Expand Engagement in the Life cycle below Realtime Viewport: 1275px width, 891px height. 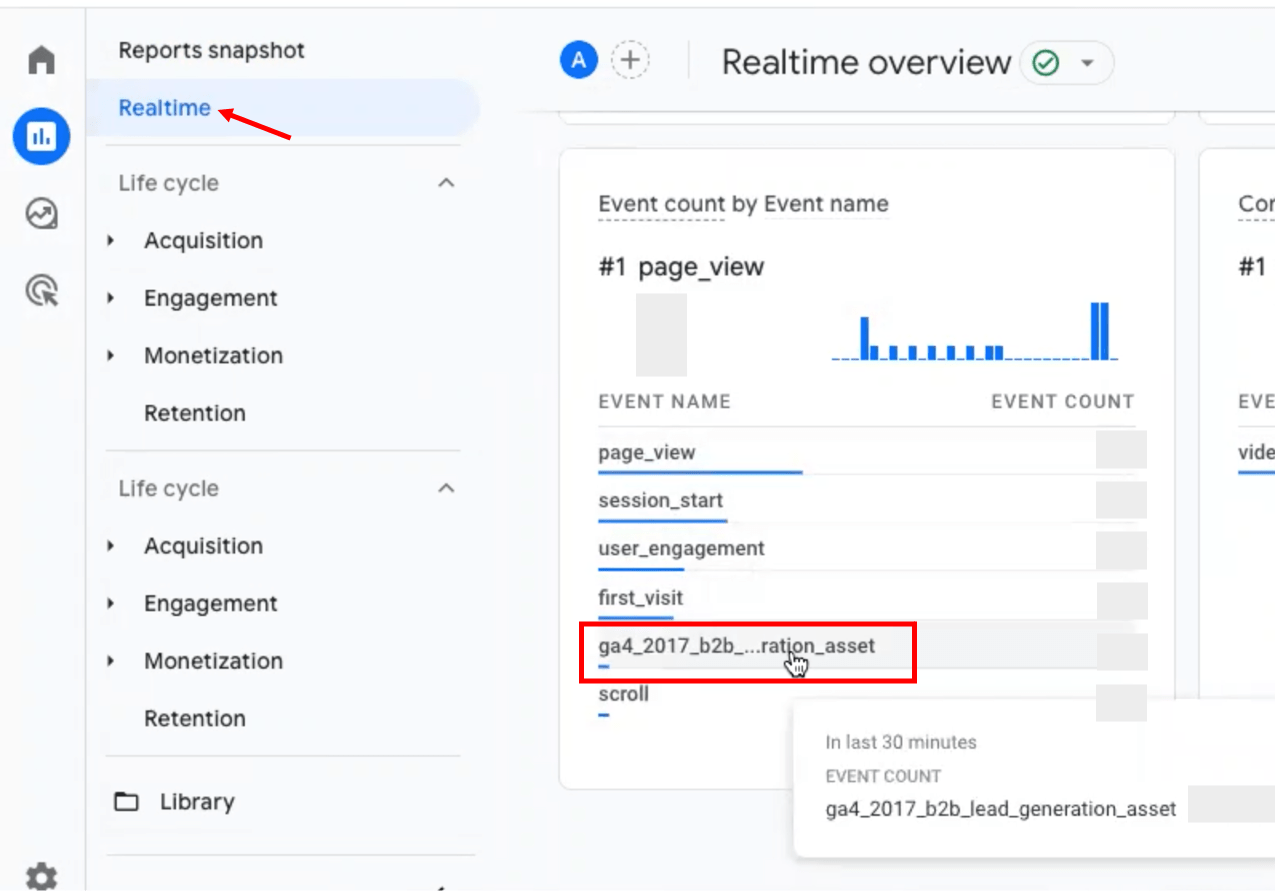111,298
